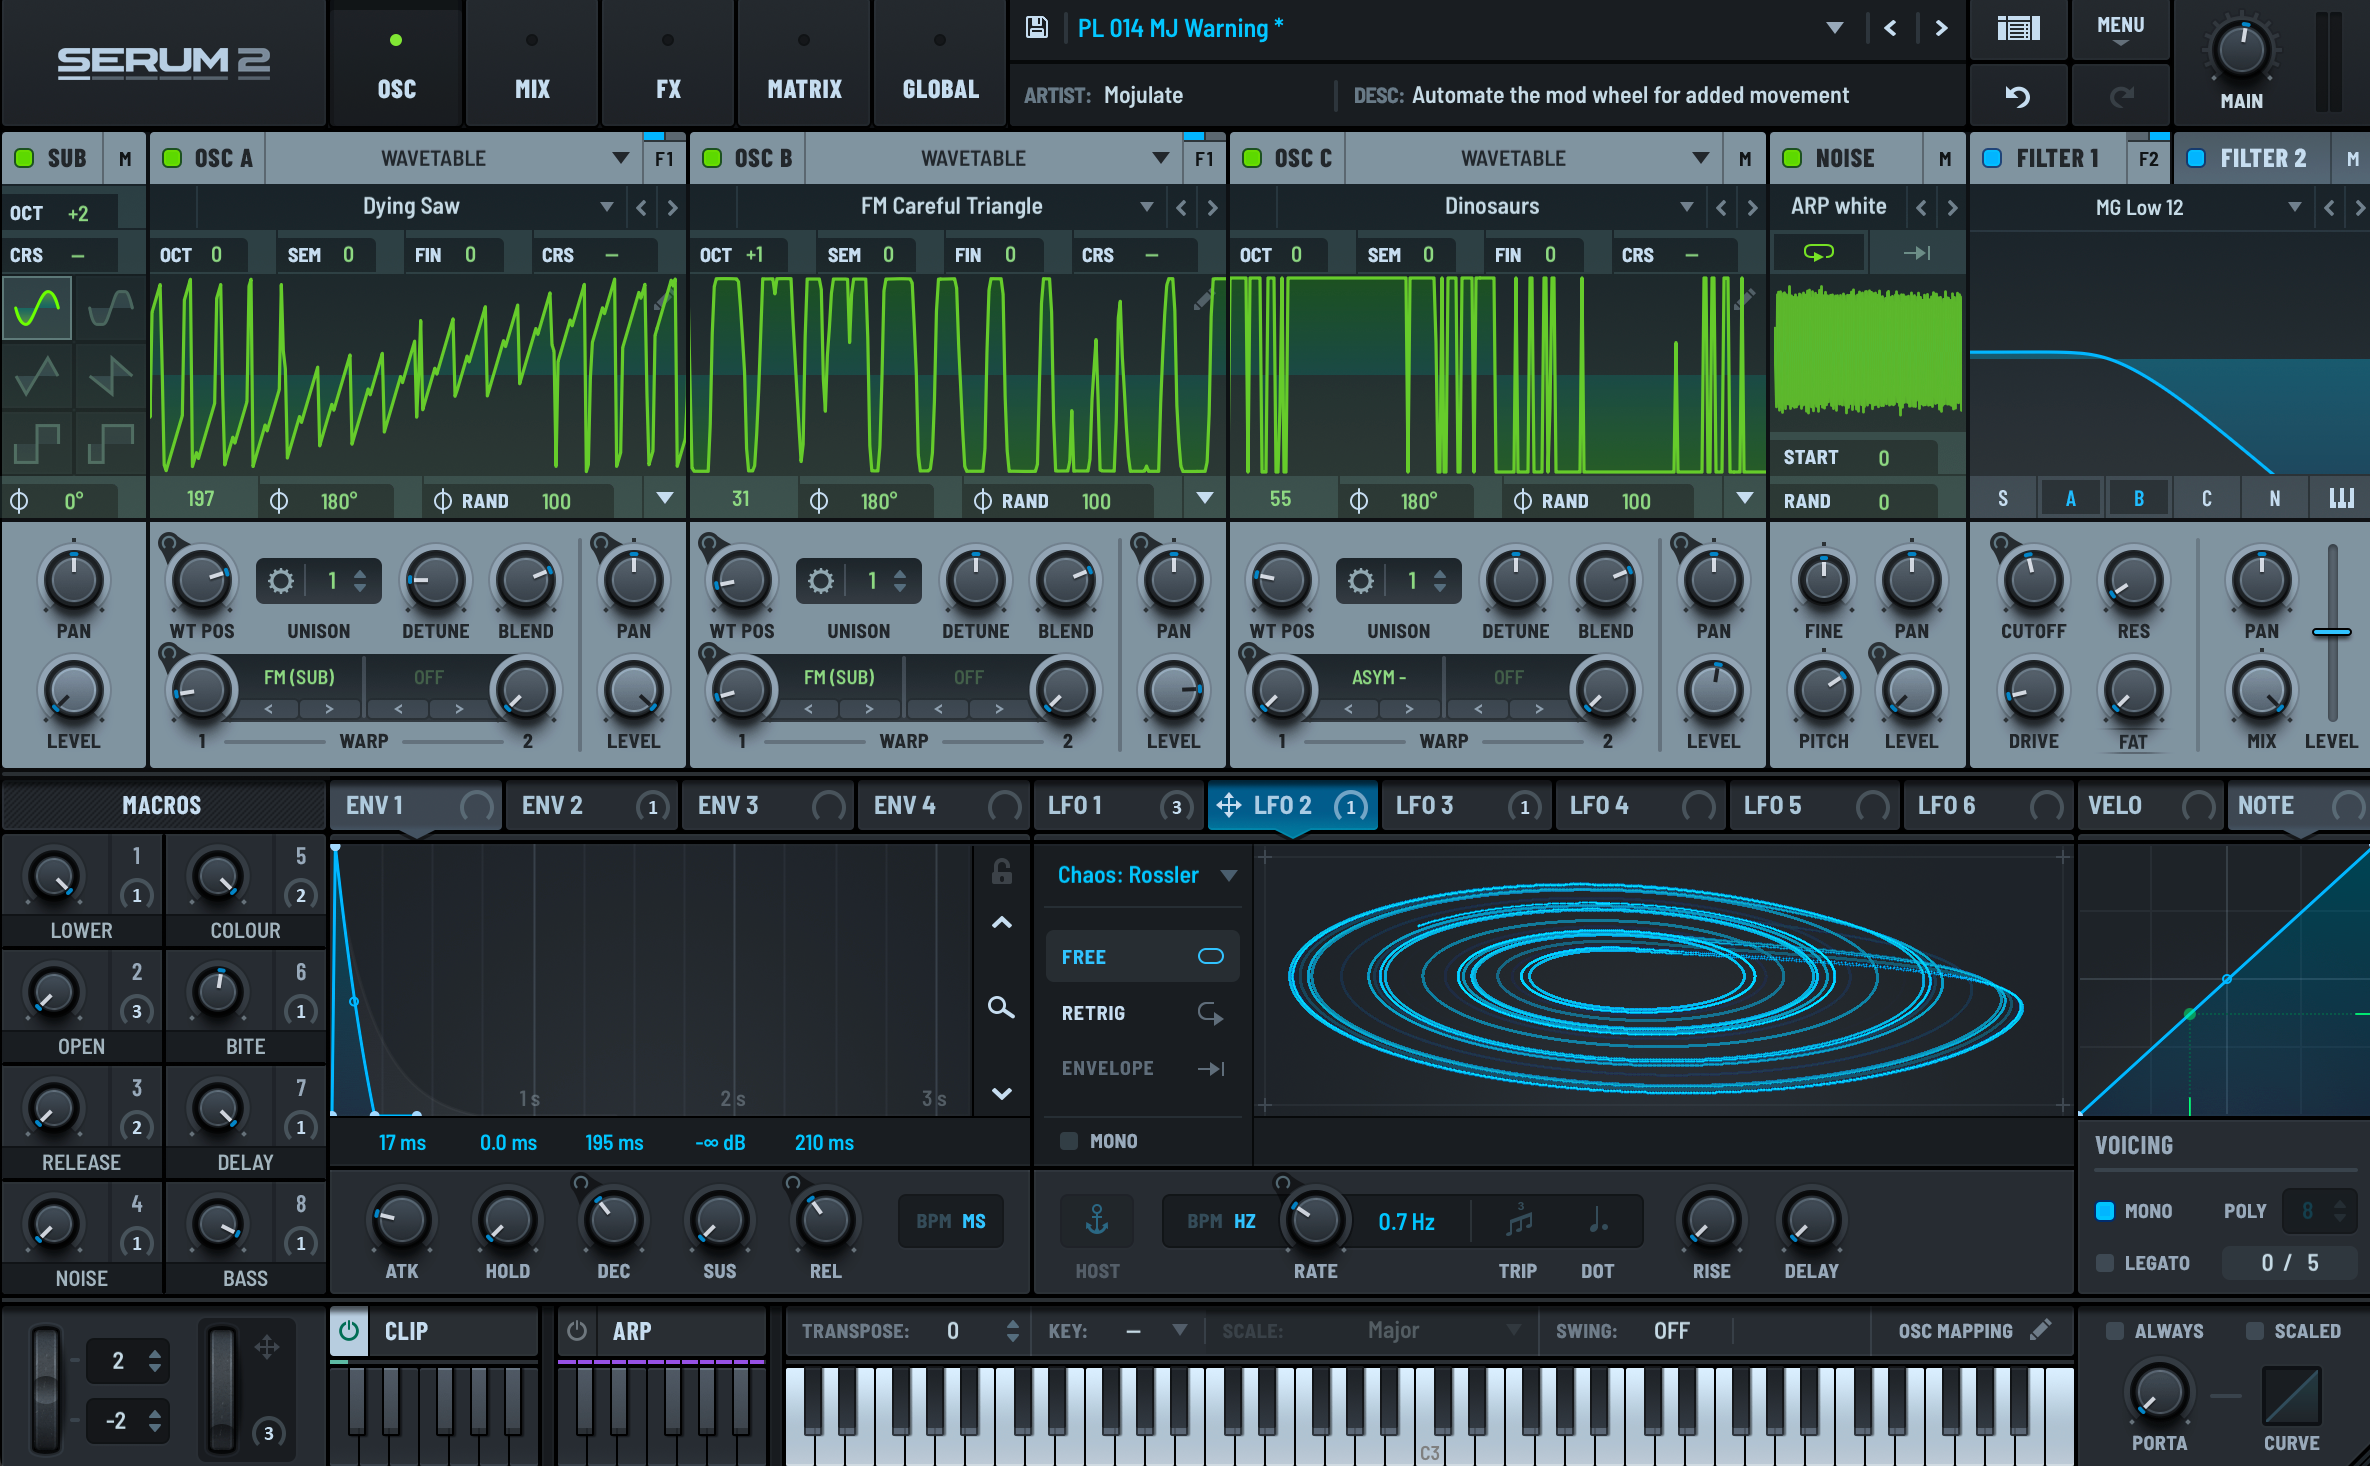Select the square wave sub shape
The height and width of the screenshot is (1466, 2370).
38,442
